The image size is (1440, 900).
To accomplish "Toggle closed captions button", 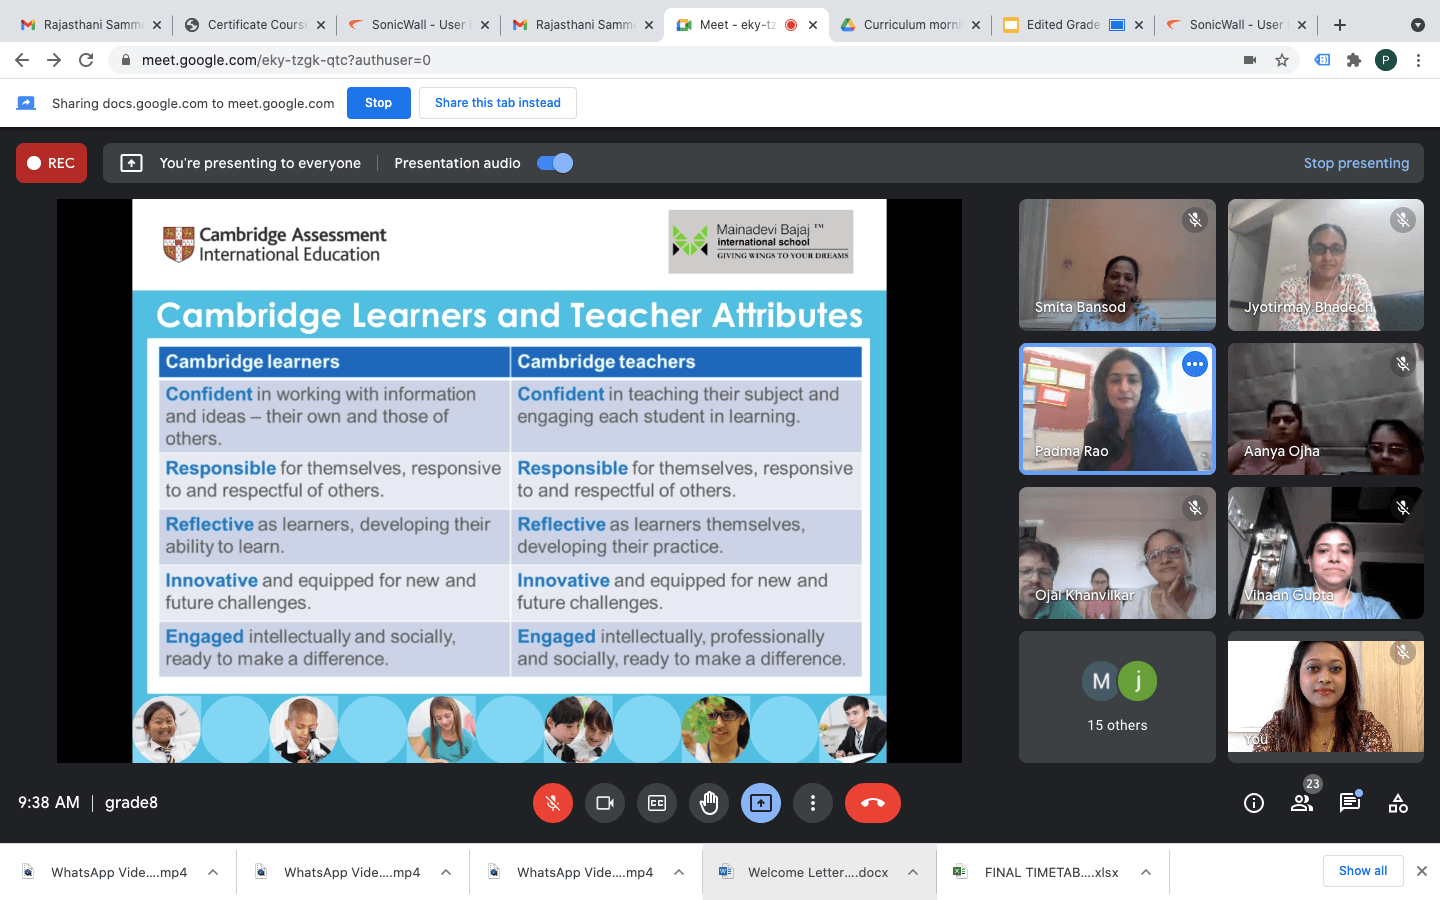I will (x=657, y=803).
